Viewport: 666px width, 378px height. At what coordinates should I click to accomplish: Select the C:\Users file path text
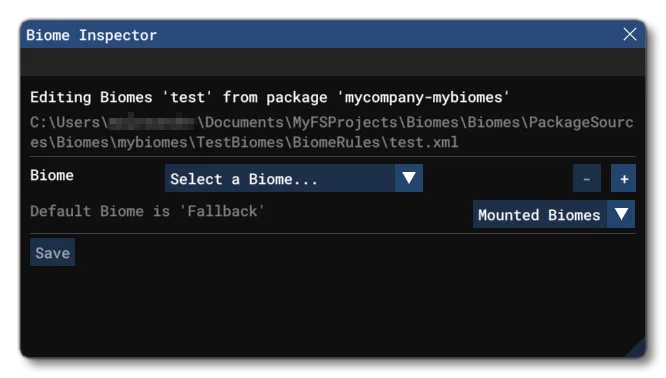point(331,132)
